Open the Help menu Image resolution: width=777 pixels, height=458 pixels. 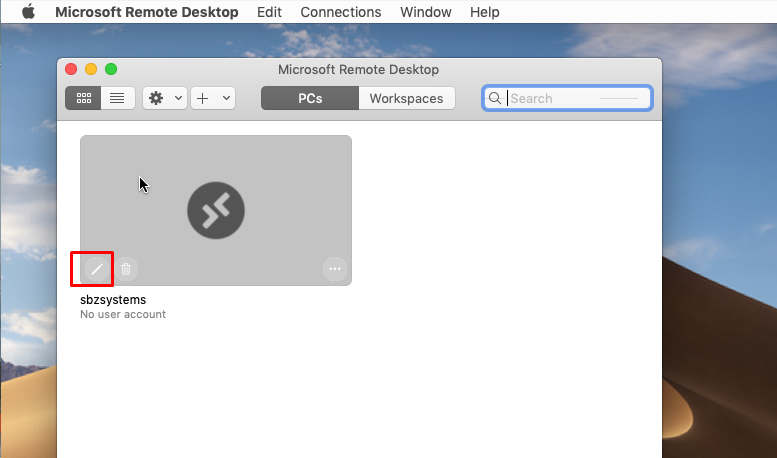tap(485, 12)
